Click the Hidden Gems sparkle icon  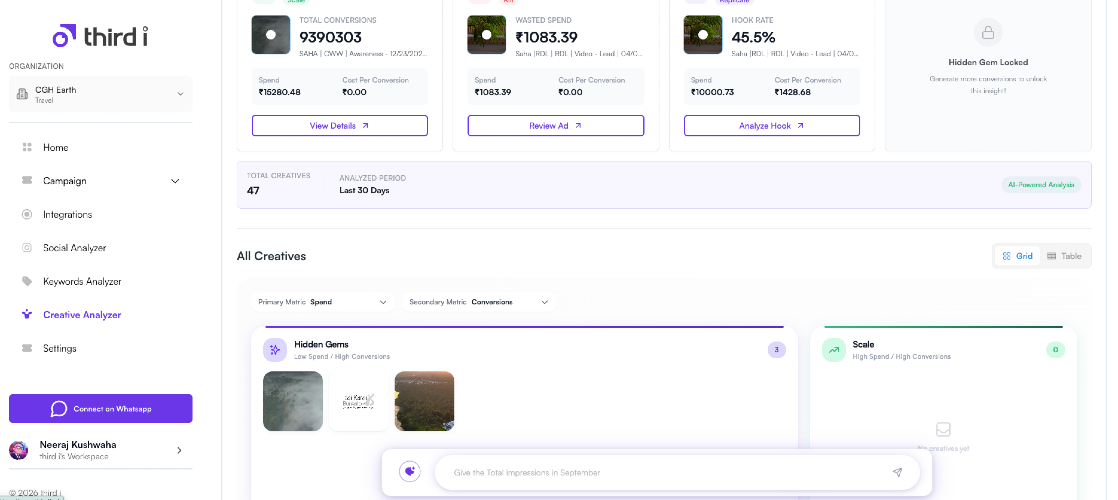[x=275, y=350]
